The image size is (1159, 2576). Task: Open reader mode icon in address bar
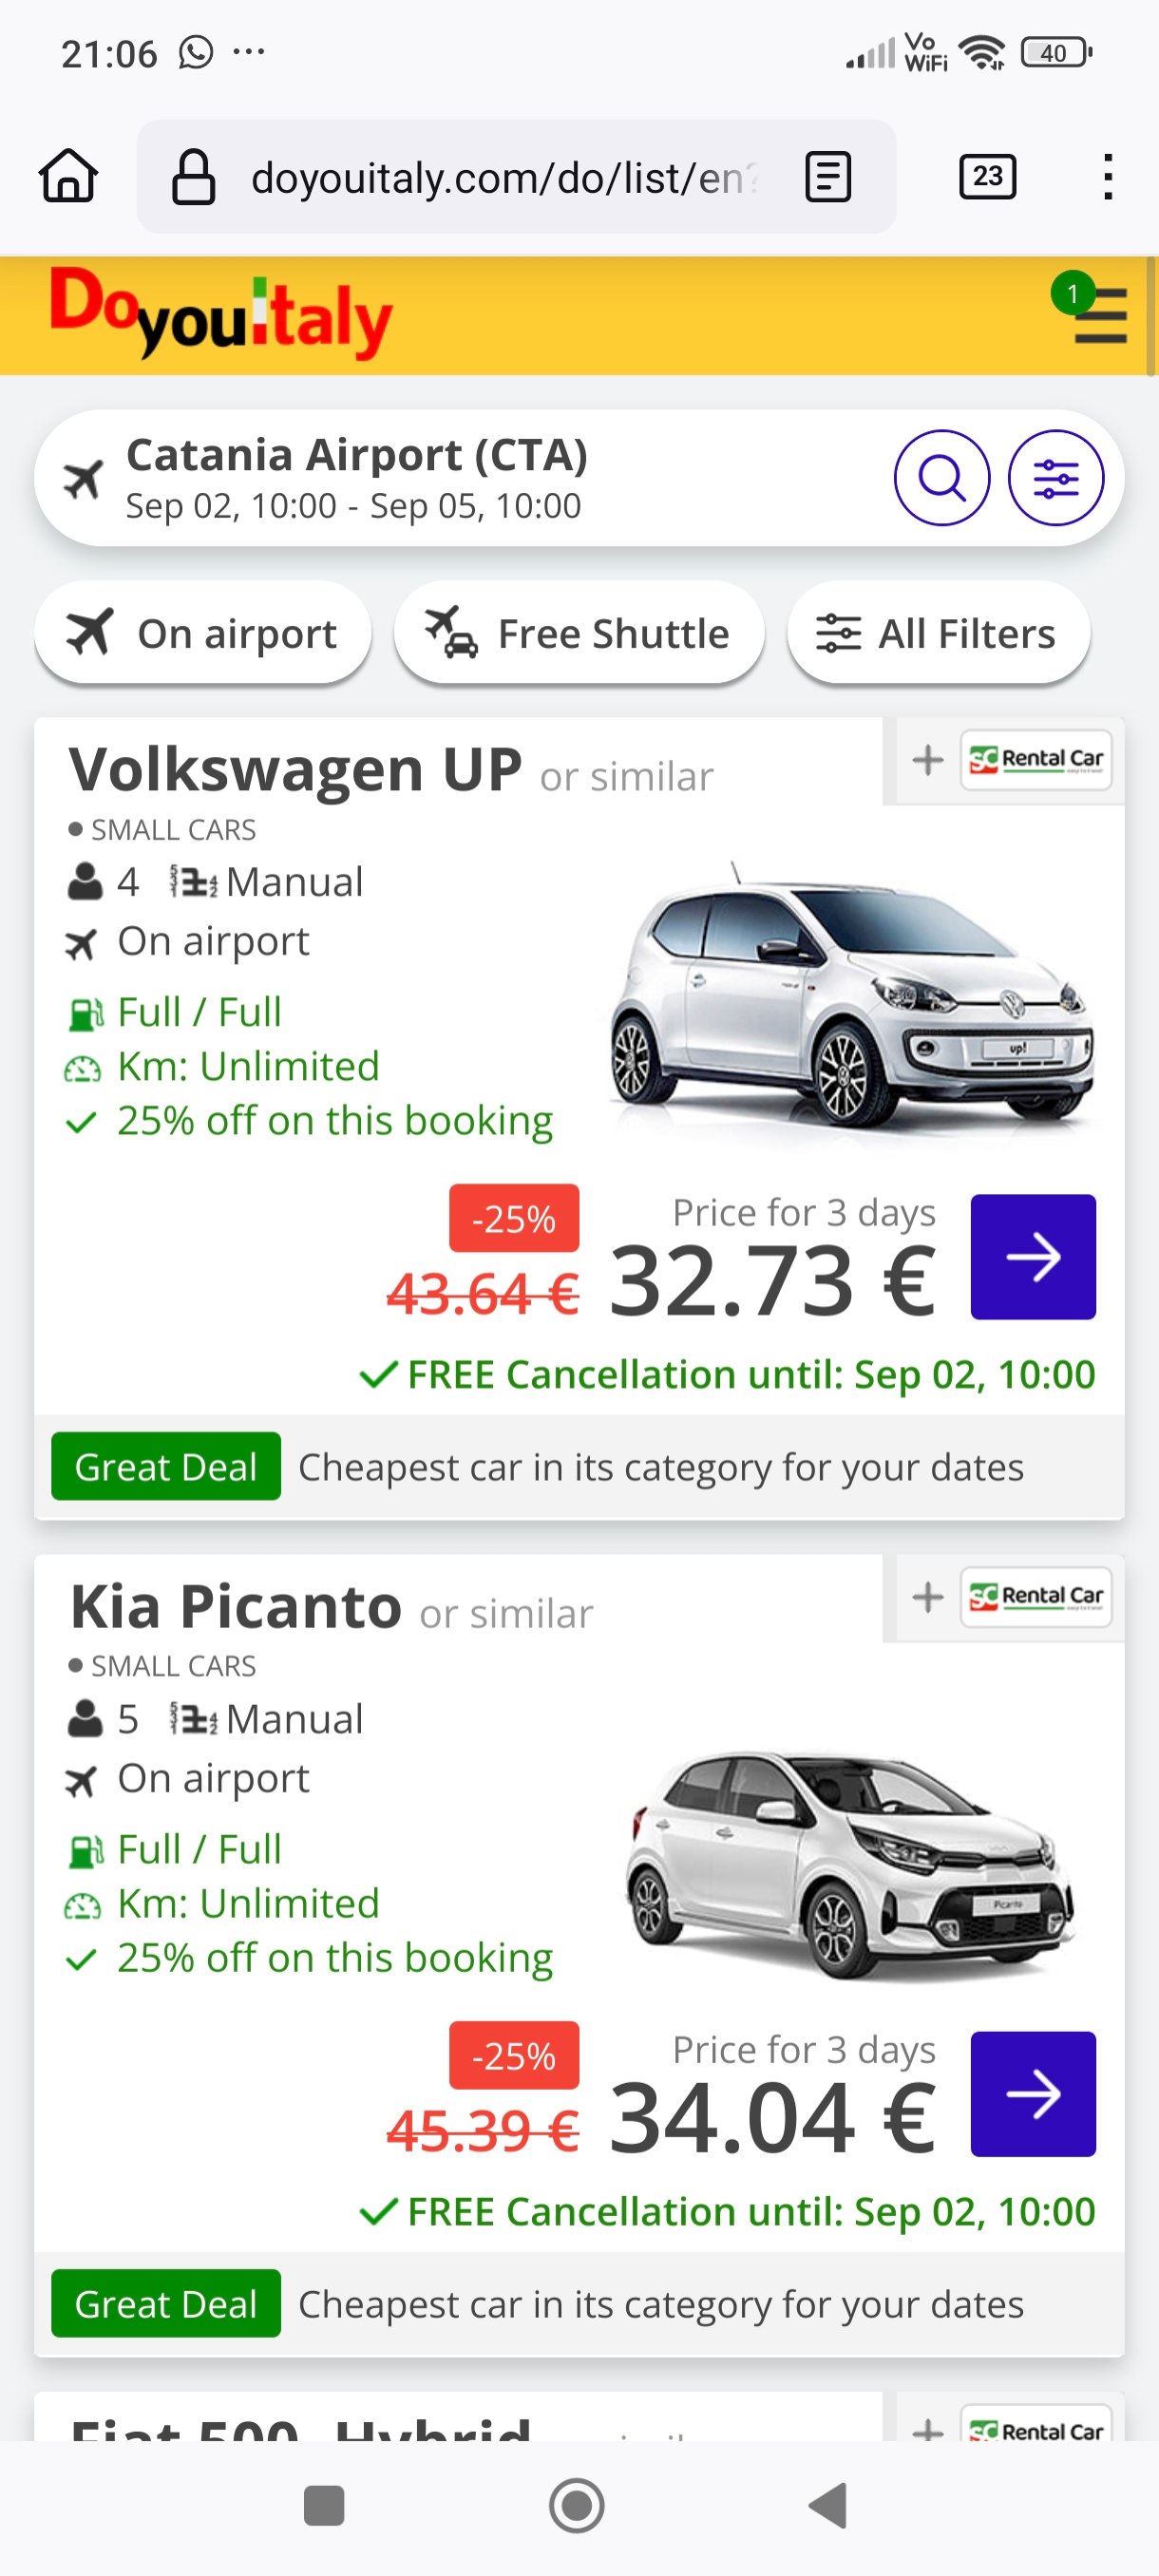click(x=828, y=177)
